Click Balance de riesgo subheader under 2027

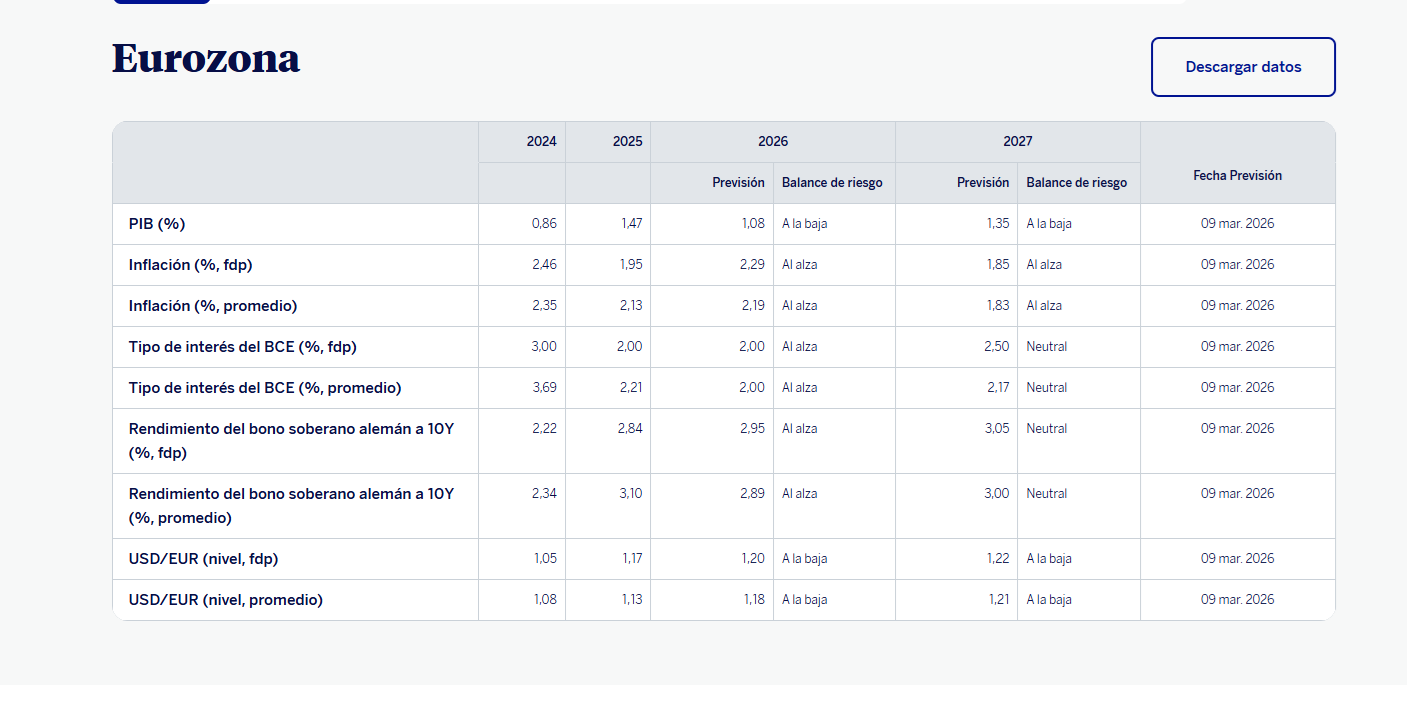pyautogui.click(x=1076, y=183)
